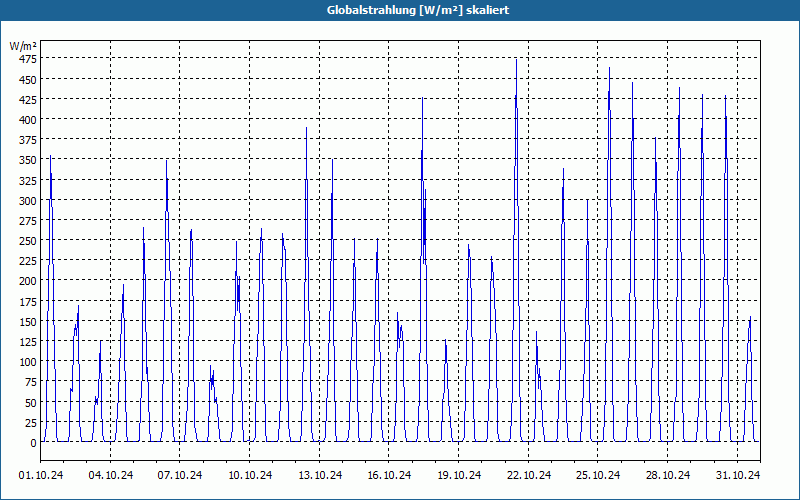Click the 350 y-axis value
800x500 pixels.
click(x=28, y=160)
